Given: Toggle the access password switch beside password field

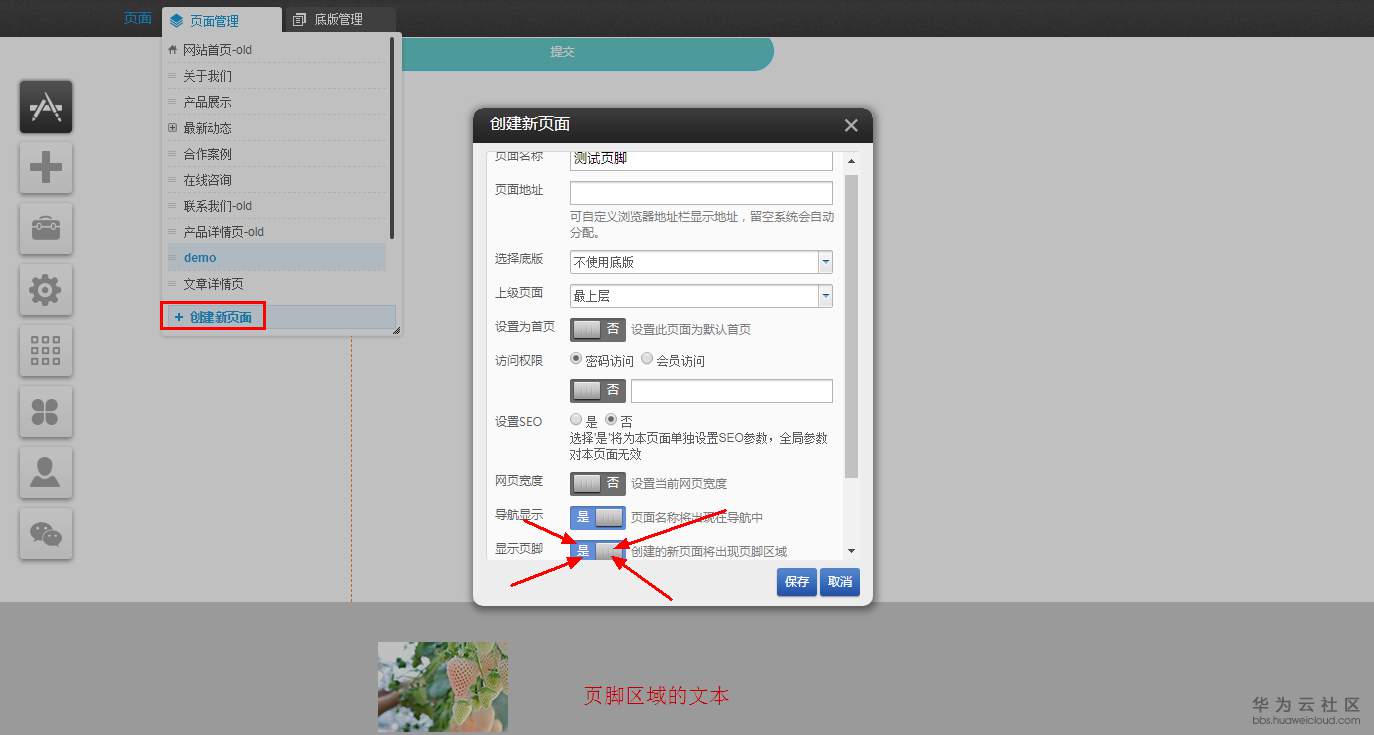Looking at the screenshot, I should 598,390.
